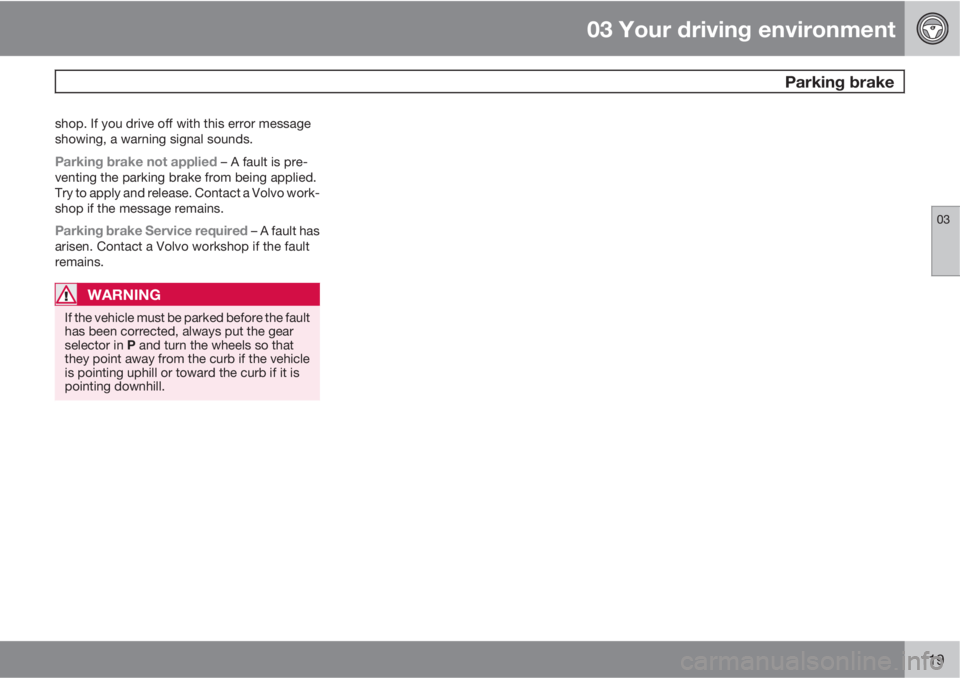The width and height of the screenshot is (960, 678).
Task: Click the page number in the footer
Action: tap(936, 660)
